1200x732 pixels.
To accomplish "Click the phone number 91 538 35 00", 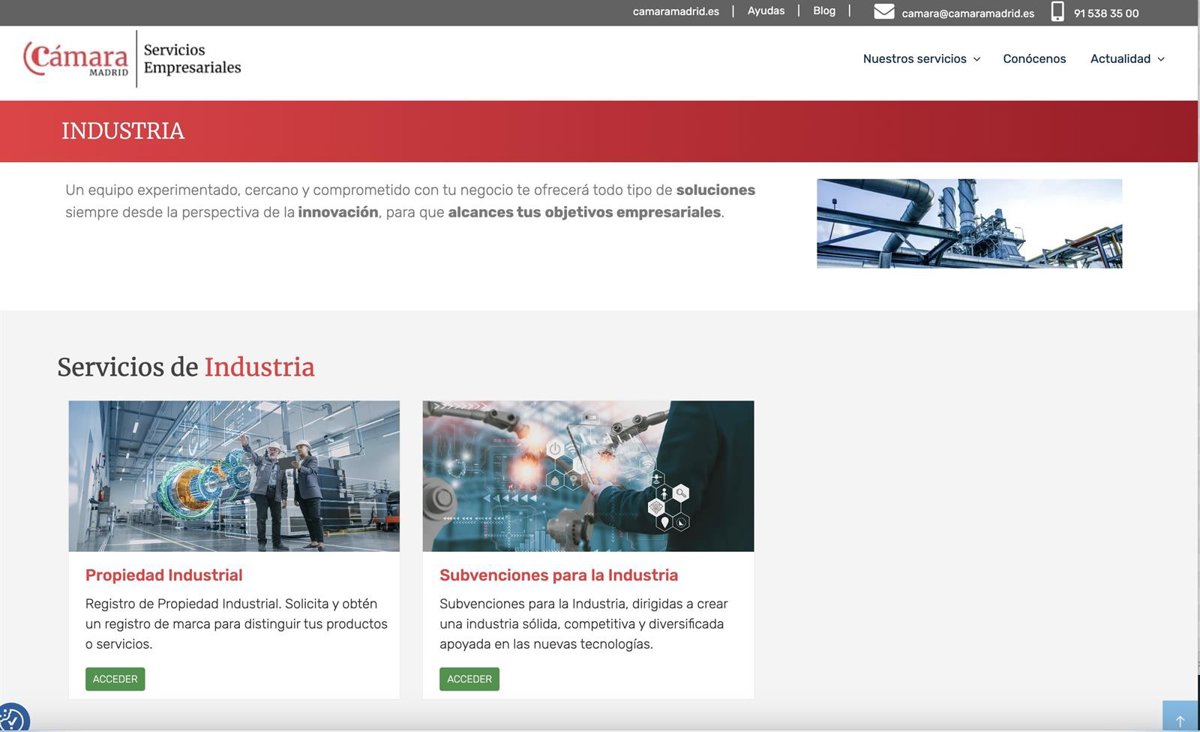I will (1106, 14).
